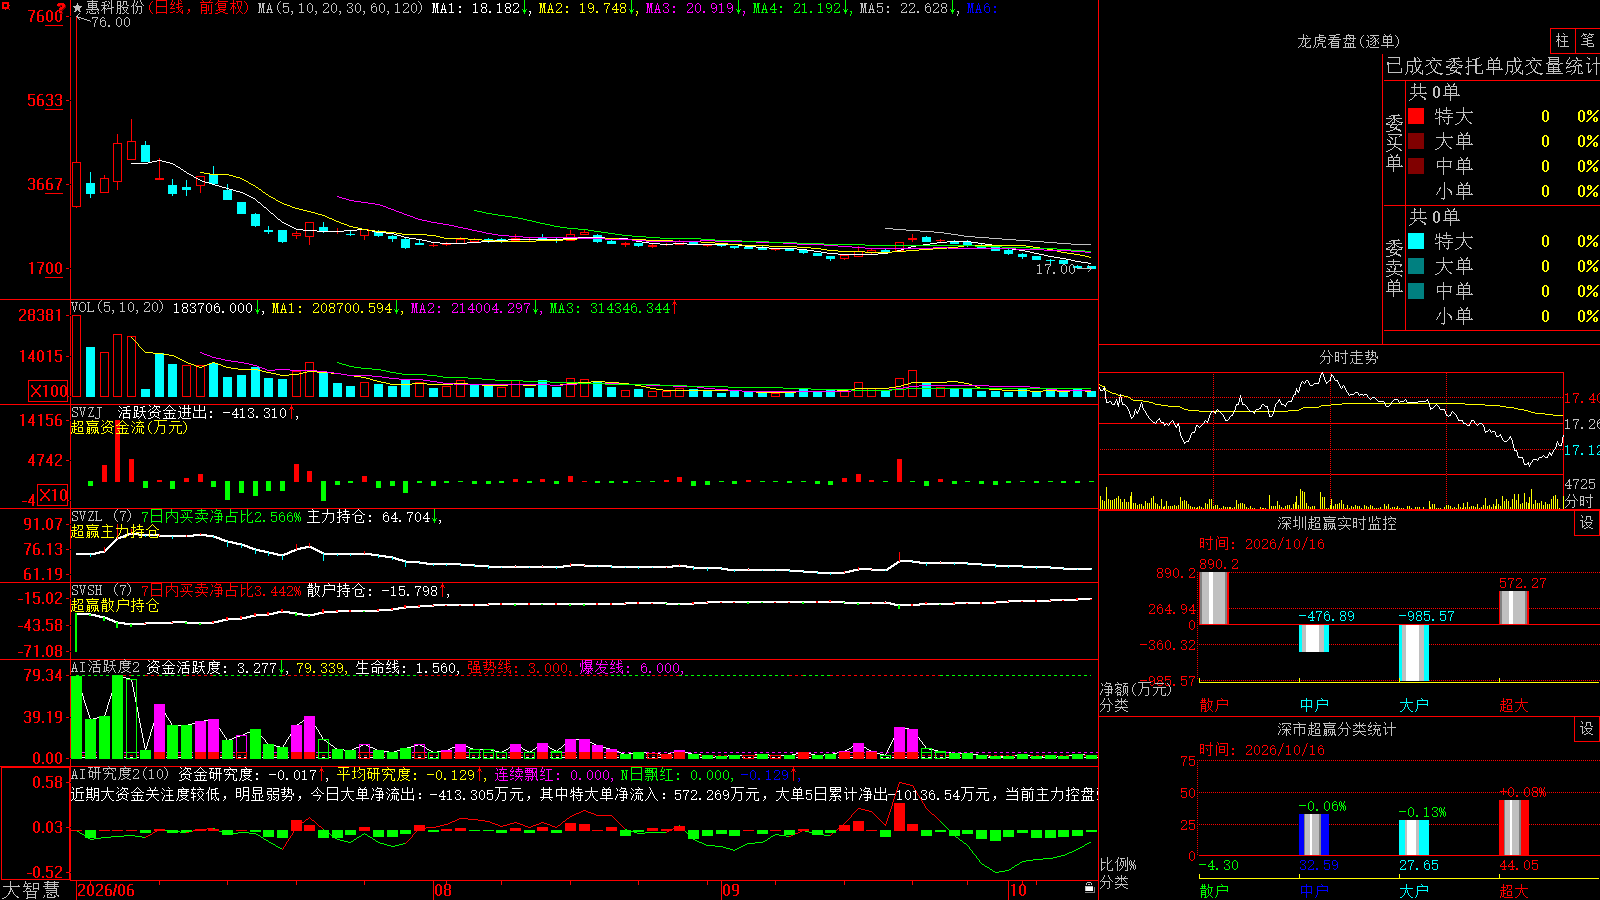Click the AI活跃度2 indicator name
The width and height of the screenshot is (1600, 900).
click(106, 667)
